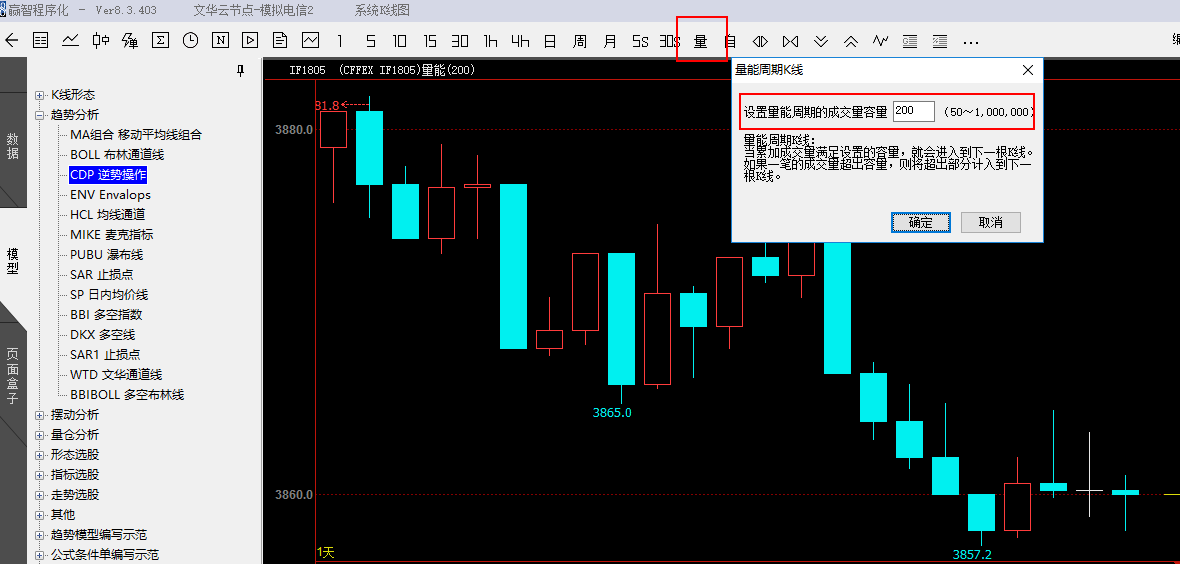Viewport: 1180px width, 564px height.
Task: Select CDP 逆势操作 indicator
Action: (x=108, y=175)
